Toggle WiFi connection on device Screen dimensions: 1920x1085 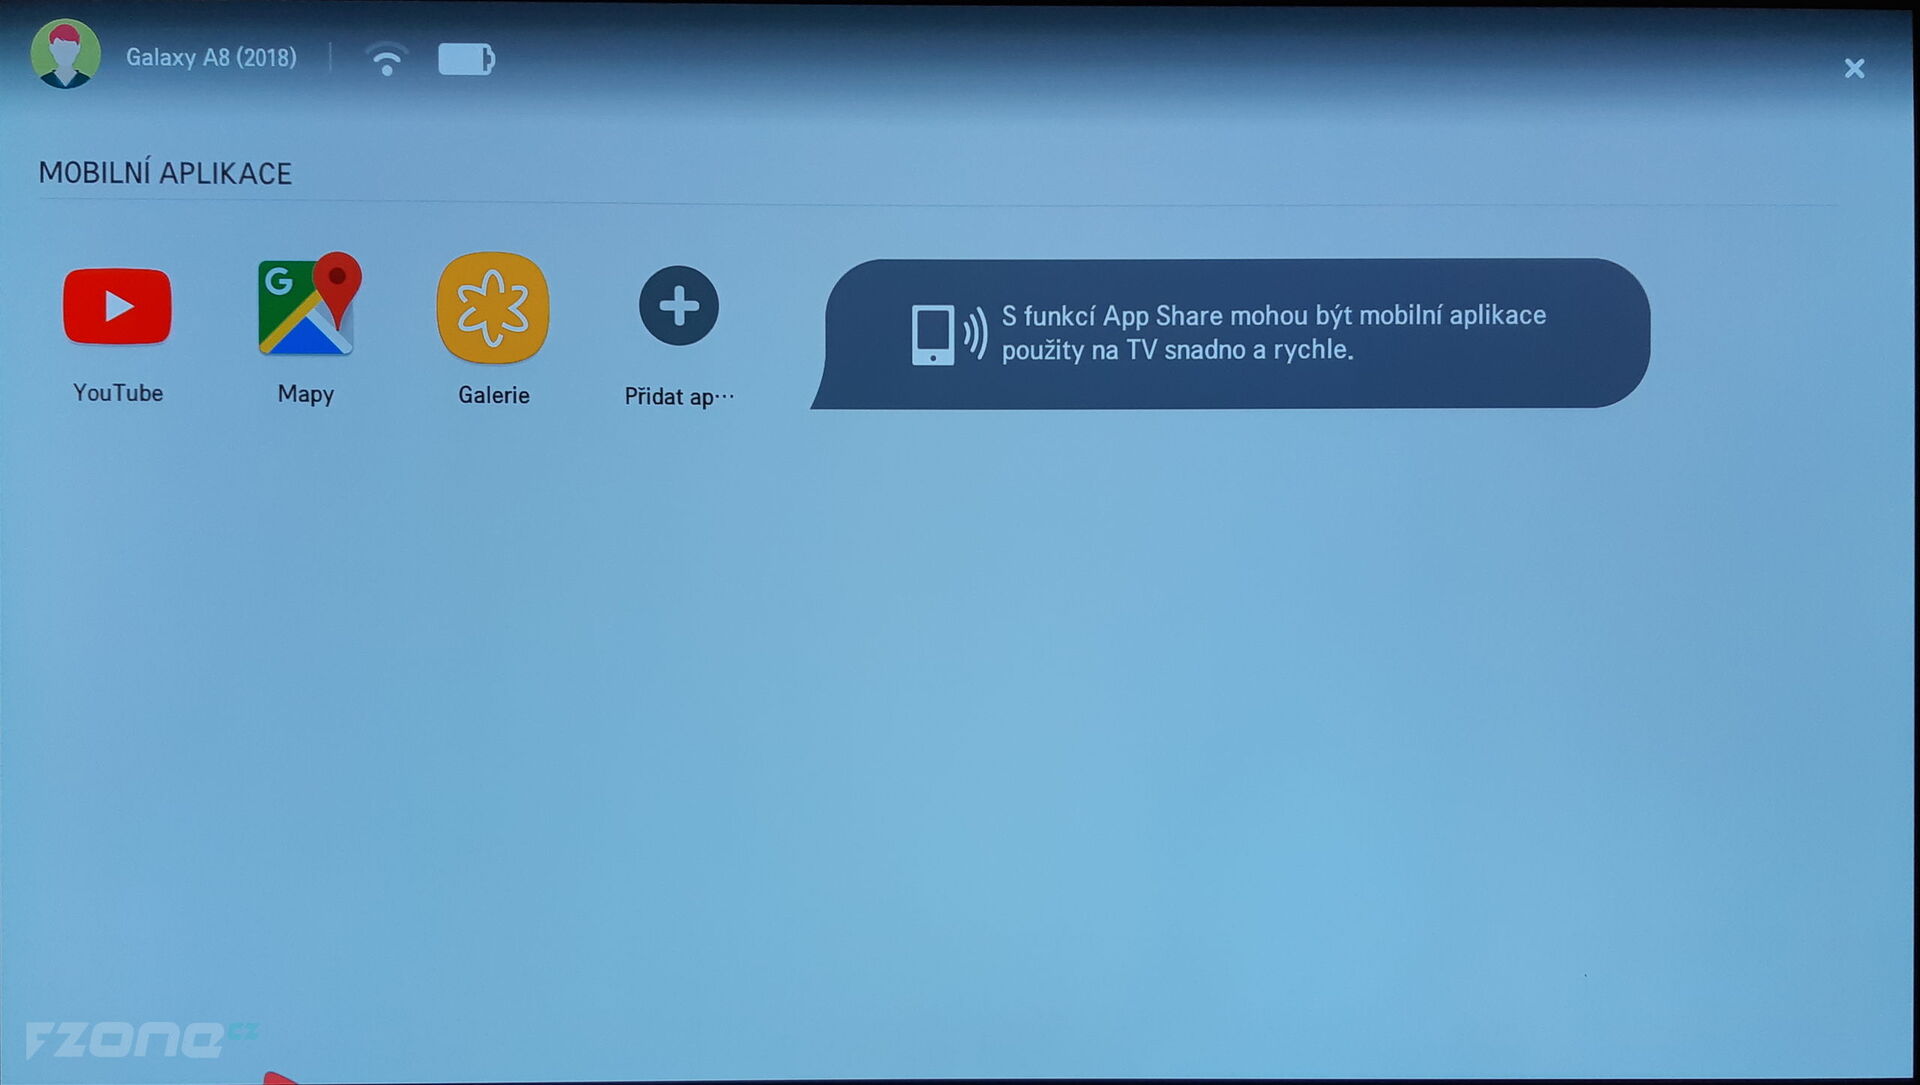pyautogui.click(x=384, y=58)
